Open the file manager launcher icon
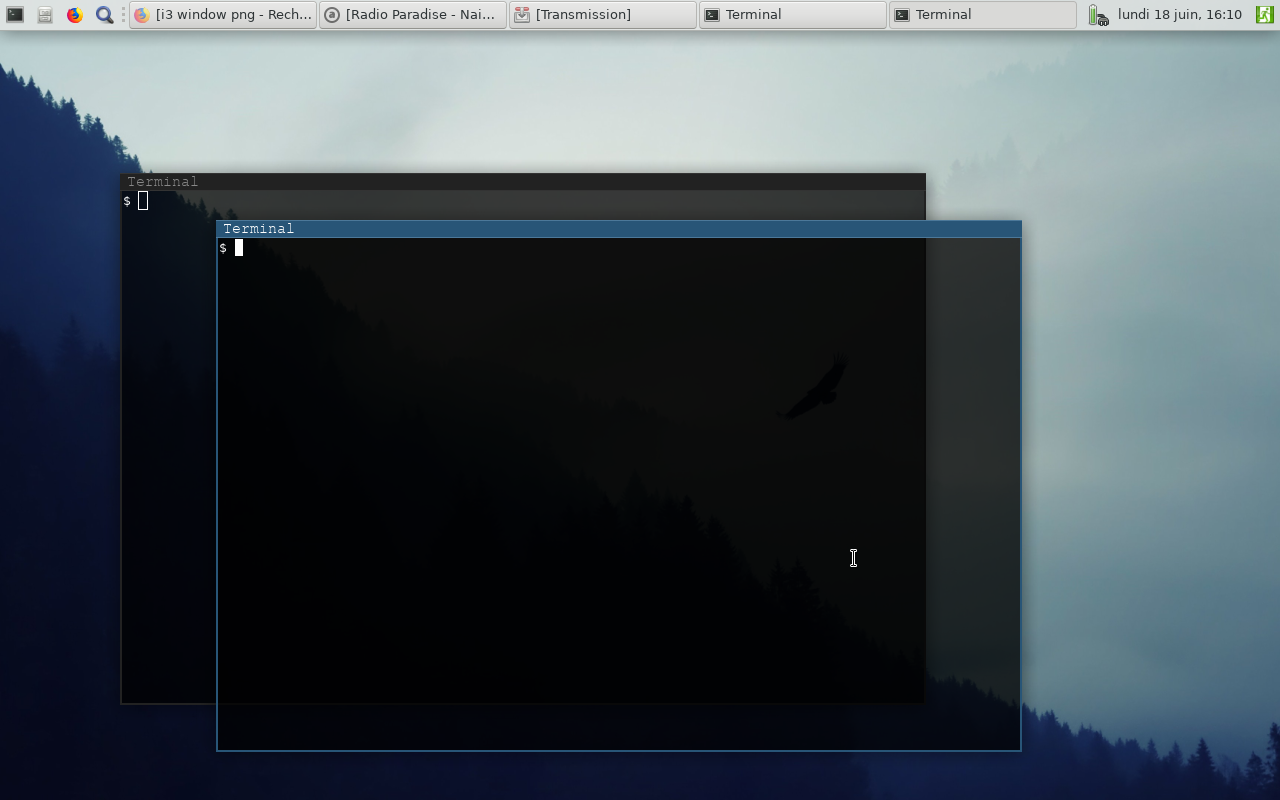 [45, 14]
